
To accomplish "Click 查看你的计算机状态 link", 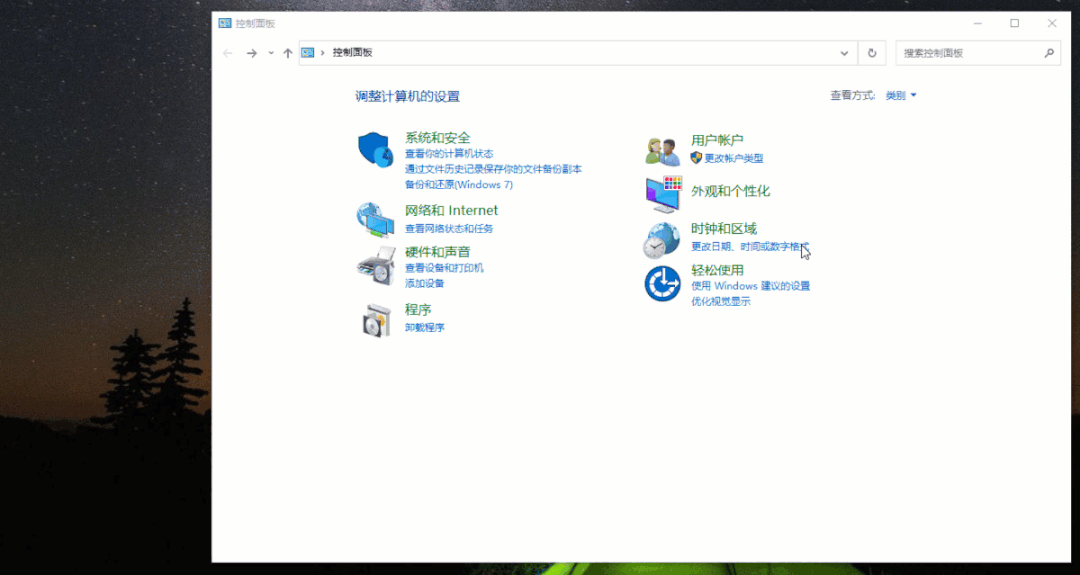I will tap(449, 154).
